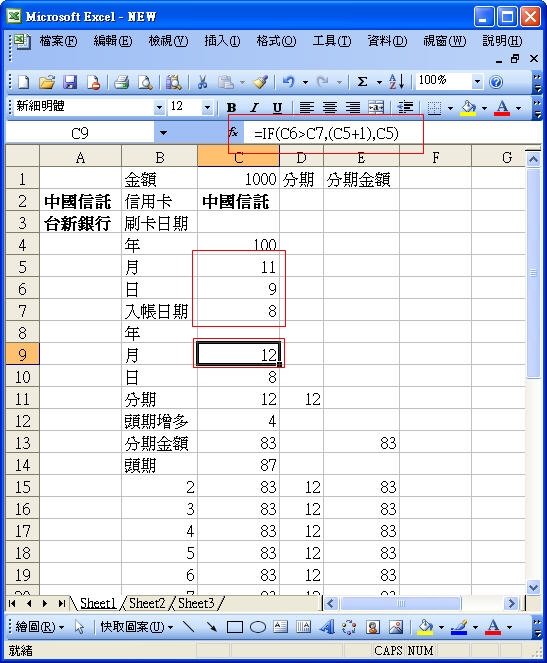Image resolution: width=547 pixels, height=663 pixels.
Task: Open the 格式(O) menu
Action: (x=276, y=41)
